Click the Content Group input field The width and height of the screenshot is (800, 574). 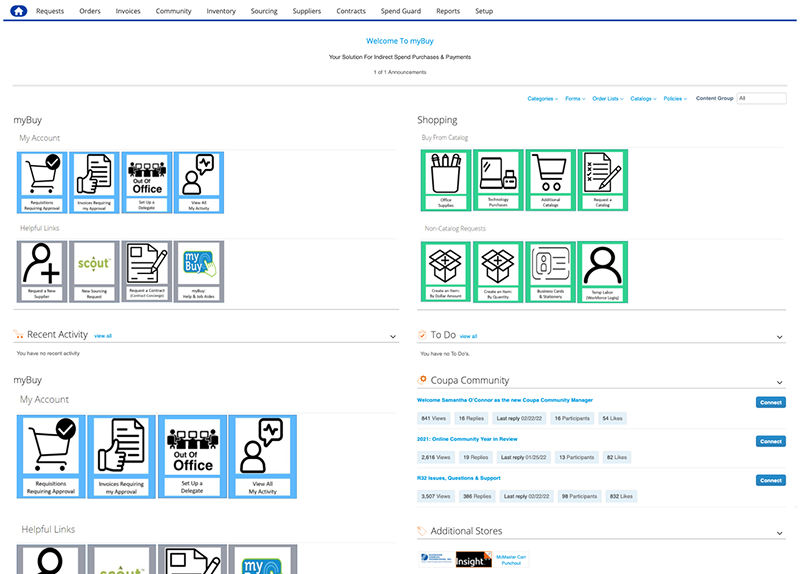pyautogui.click(x=760, y=99)
